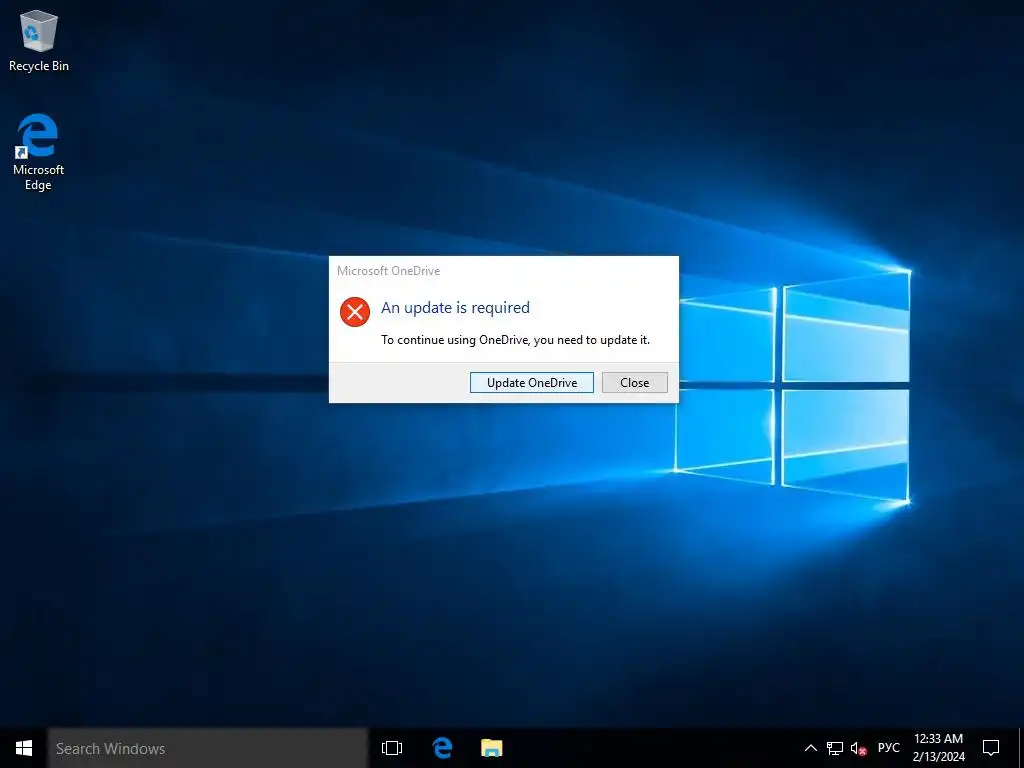Image resolution: width=1024 pixels, height=768 pixels.
Task: Open the Windows Start menu
Action: point(24,748)
